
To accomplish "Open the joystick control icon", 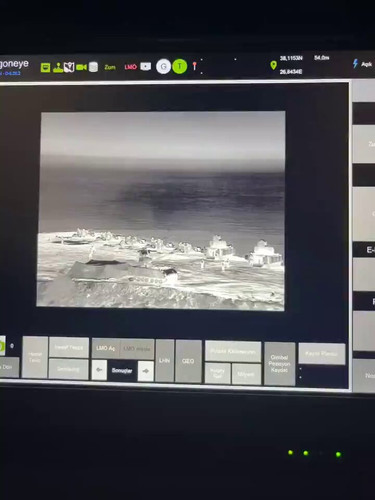I will pos(58,67).
